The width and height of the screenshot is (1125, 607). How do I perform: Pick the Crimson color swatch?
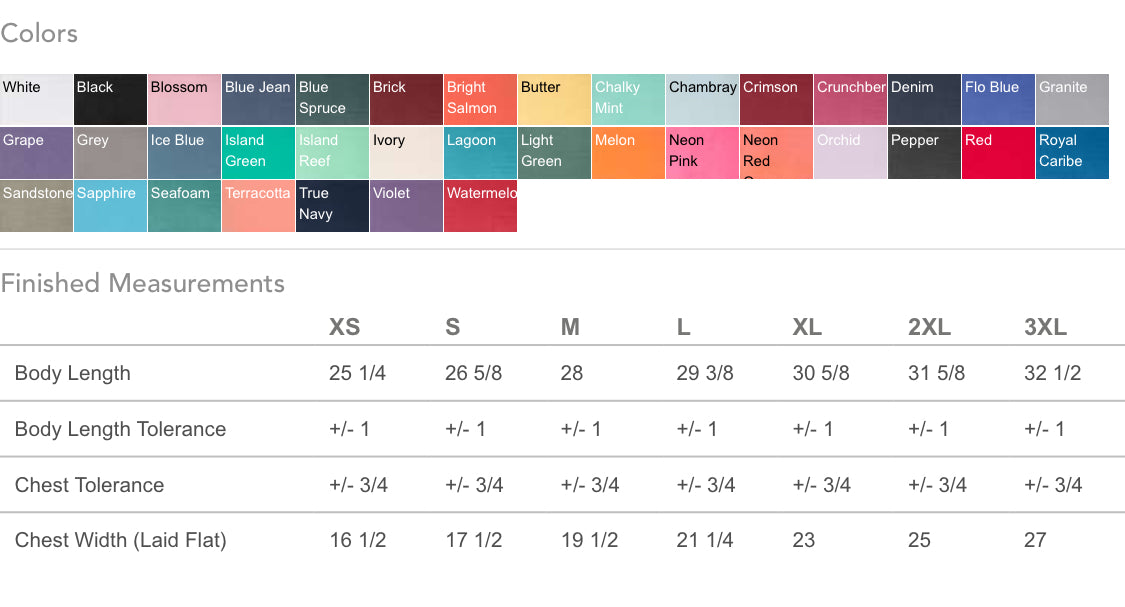tap(776, 100)
